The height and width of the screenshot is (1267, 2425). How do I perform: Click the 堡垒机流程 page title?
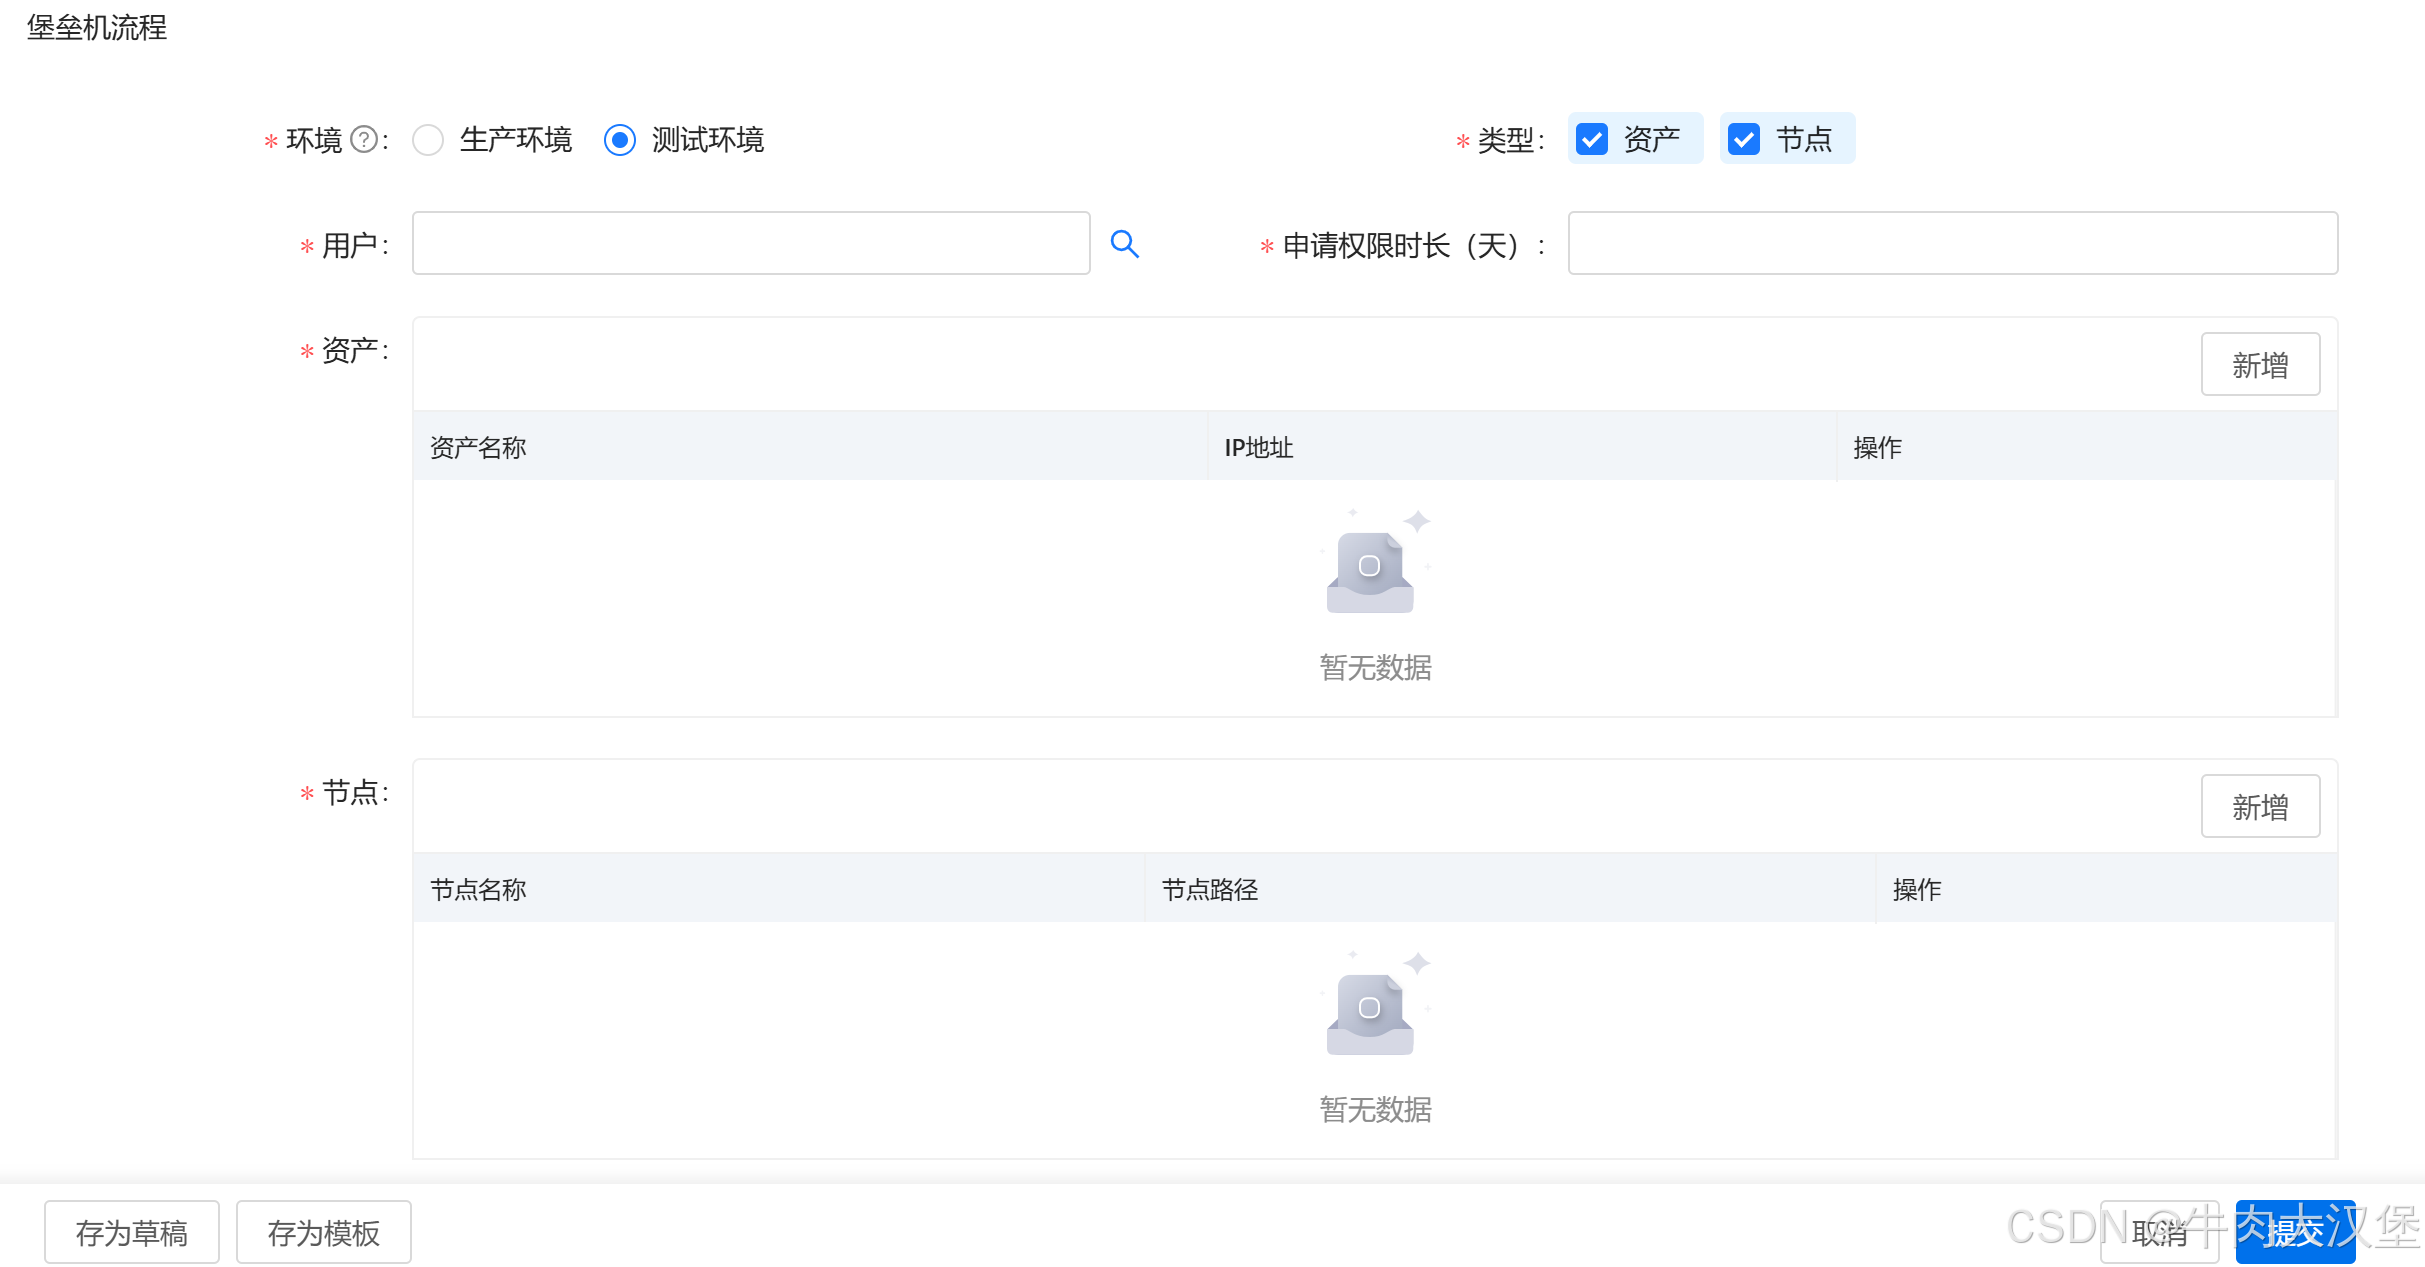coord(97,27)
